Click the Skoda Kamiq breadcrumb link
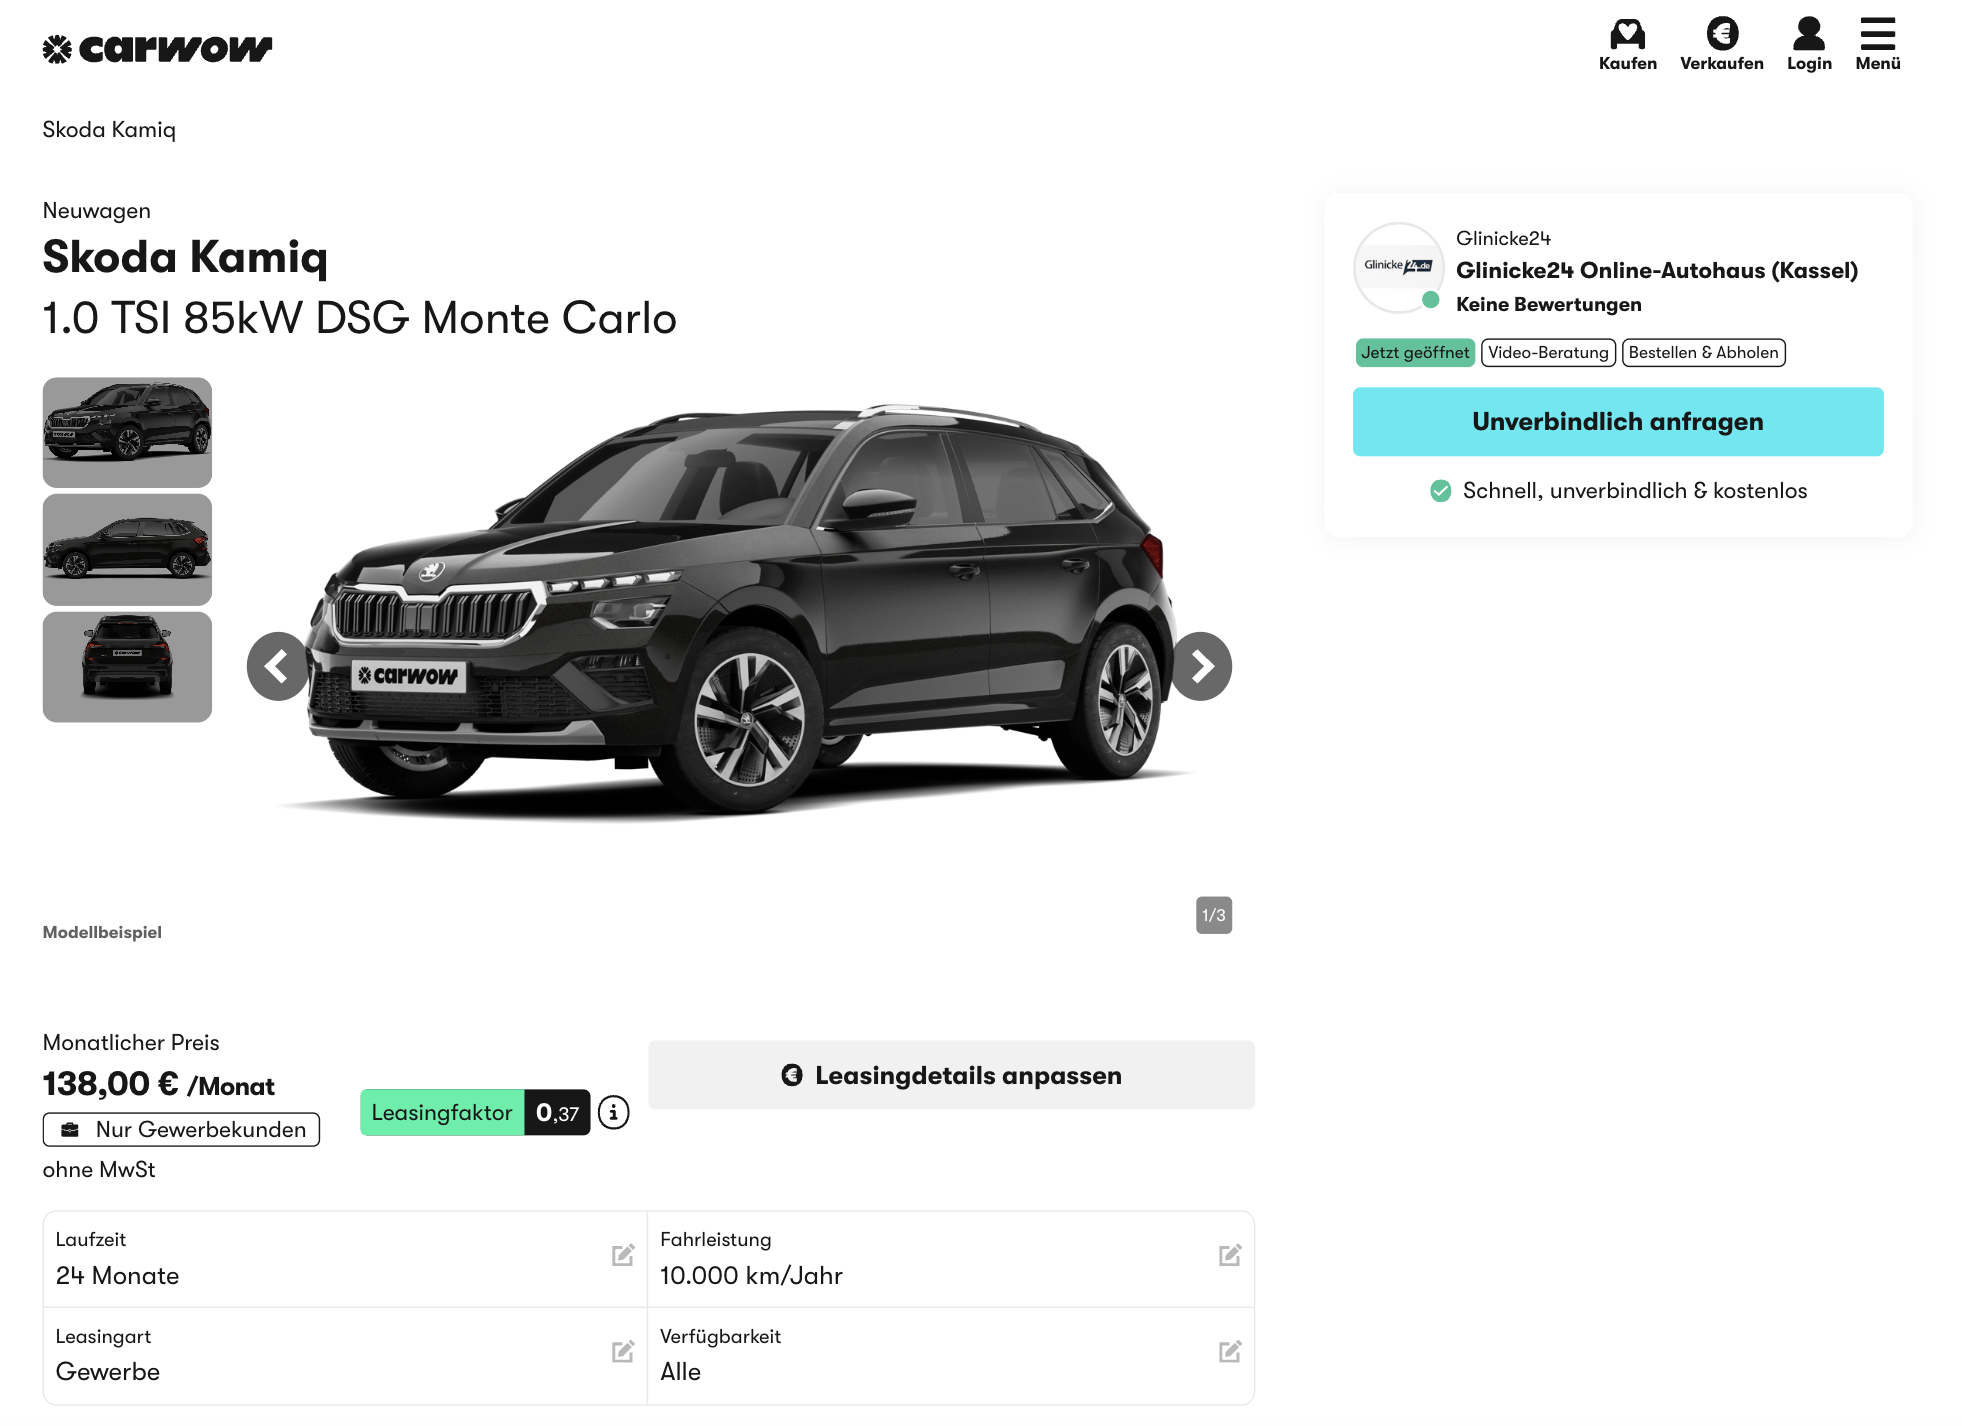This screenshot has height=1426, width=1962. coord(109,130)
